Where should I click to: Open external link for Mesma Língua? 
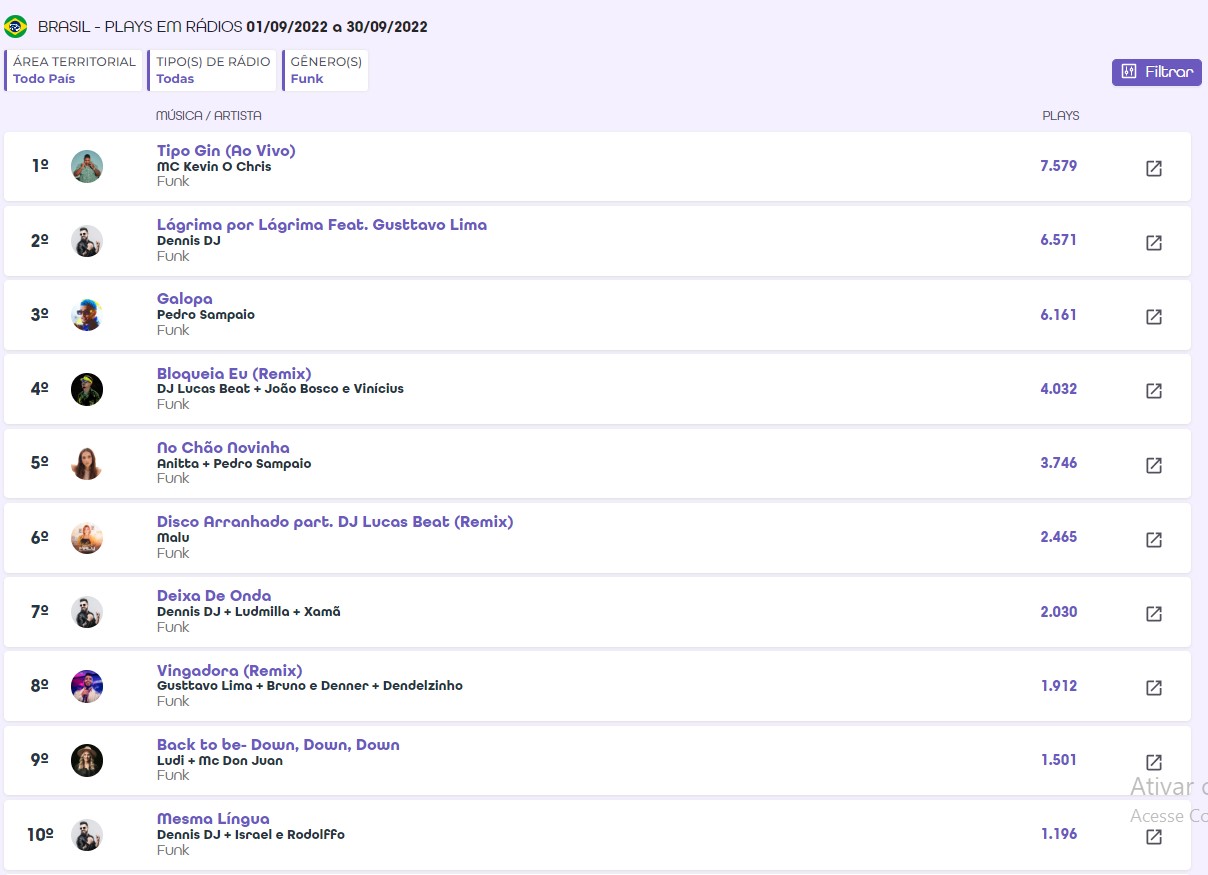click(1154, 836)
